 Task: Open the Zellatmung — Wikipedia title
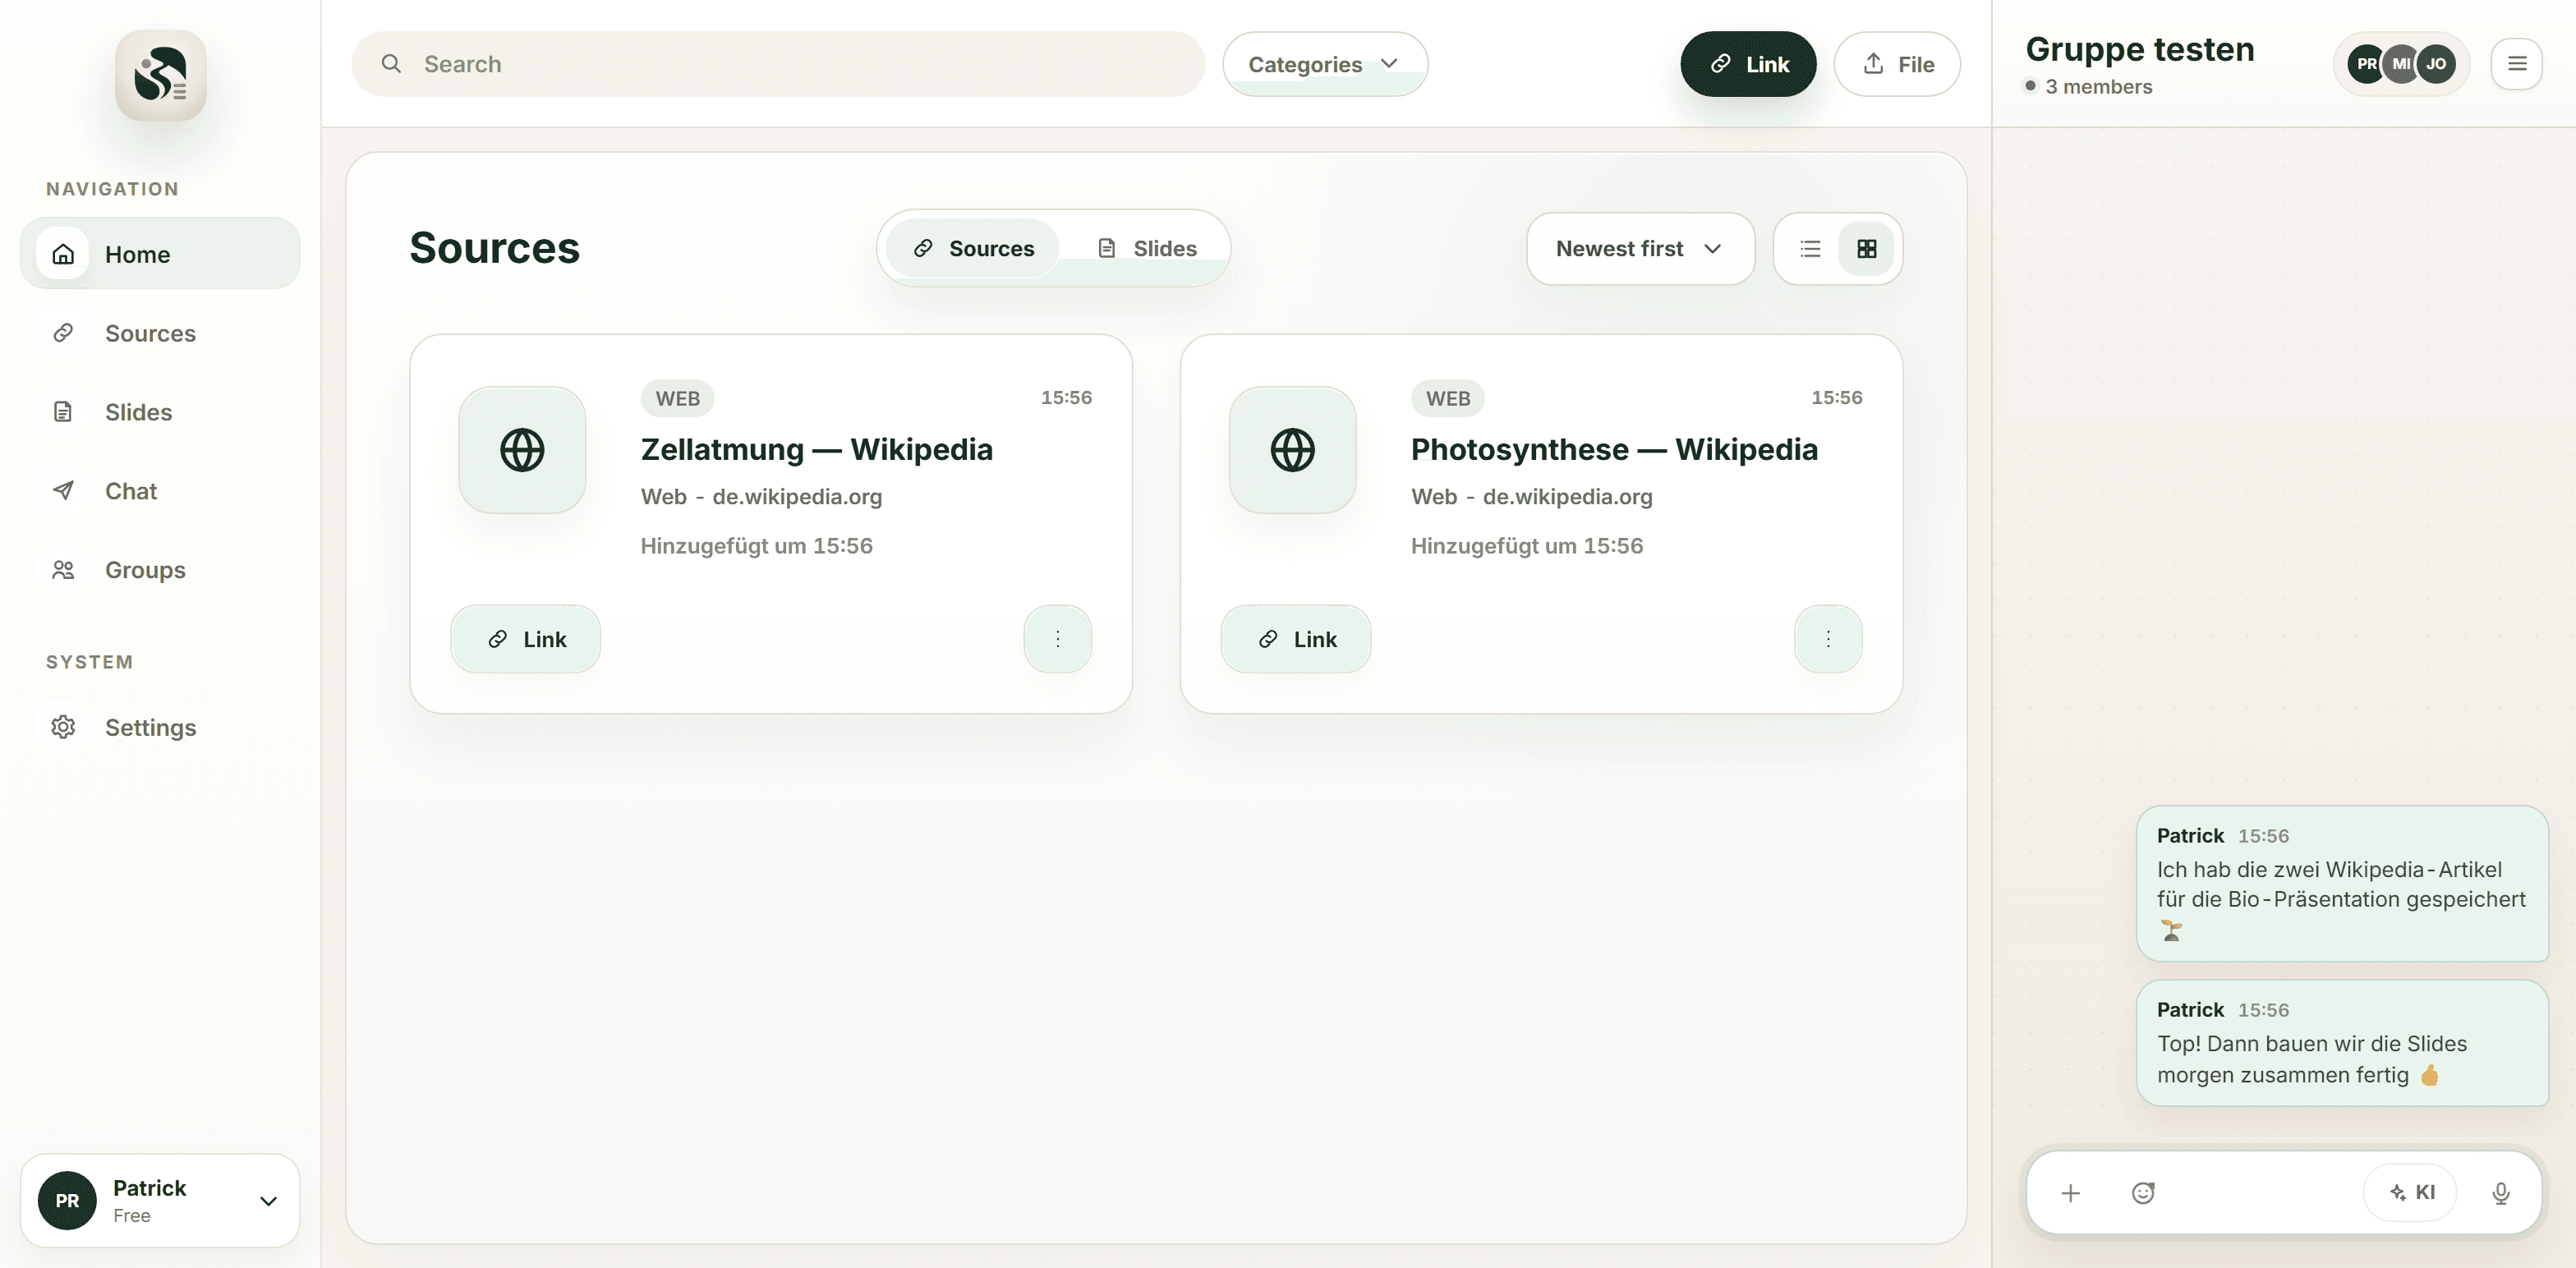click(x=817, y=449)
